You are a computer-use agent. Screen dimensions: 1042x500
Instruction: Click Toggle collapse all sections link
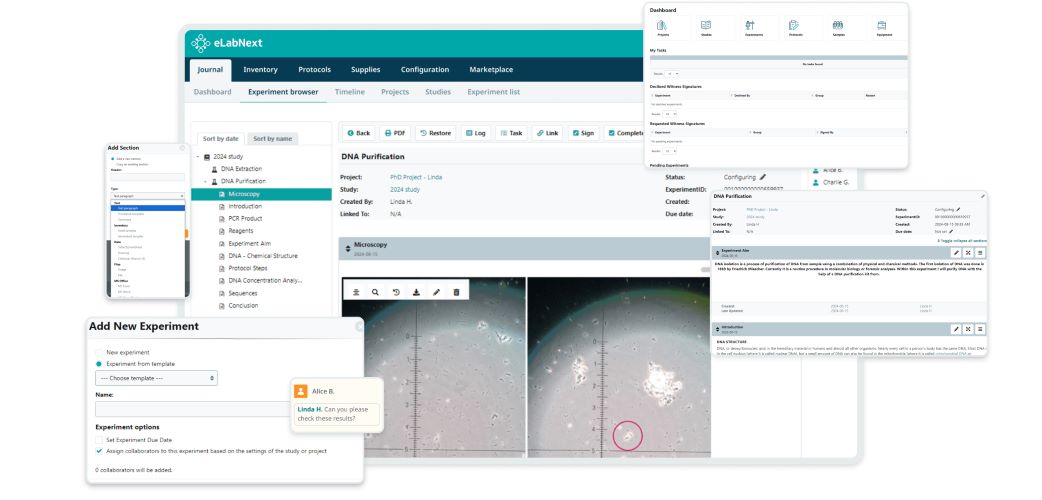coord(962,241)
